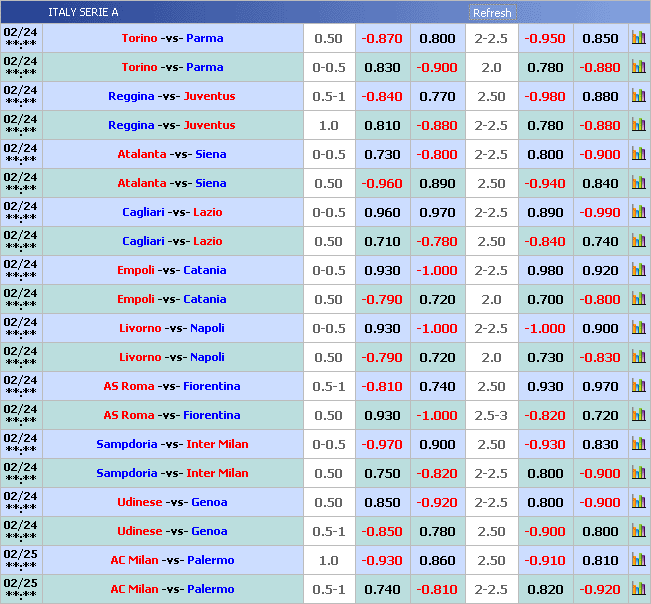Show chart for AS Roma-Fiorentina 2.5-3 total row
The width and height of the screenshot is (651, 604).
[638, 416]
